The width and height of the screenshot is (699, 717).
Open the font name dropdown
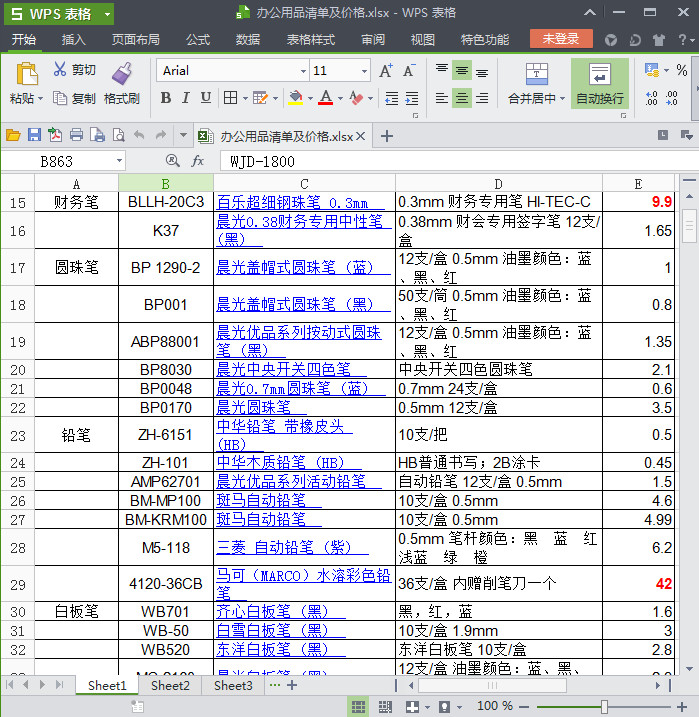pyautogui.click(x=303, y=71)
